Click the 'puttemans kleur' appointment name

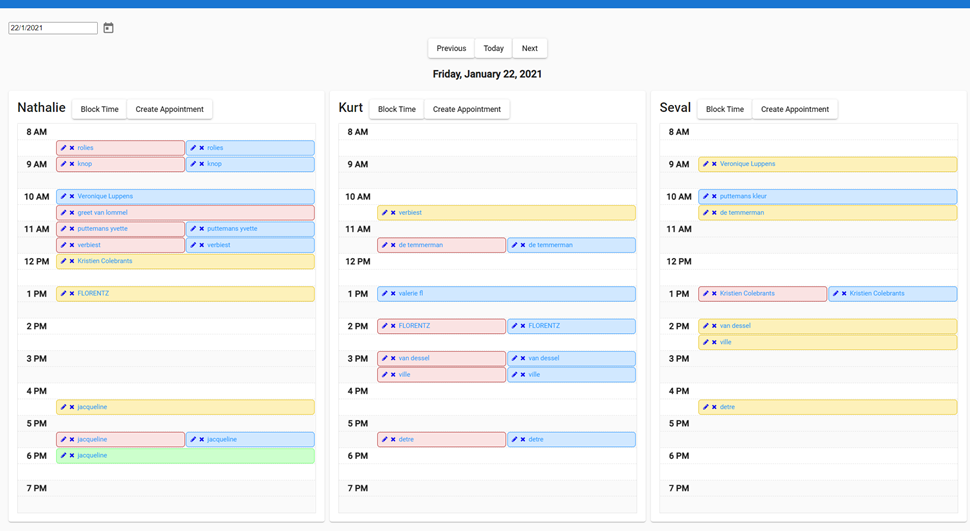click(x=743, y=196)
